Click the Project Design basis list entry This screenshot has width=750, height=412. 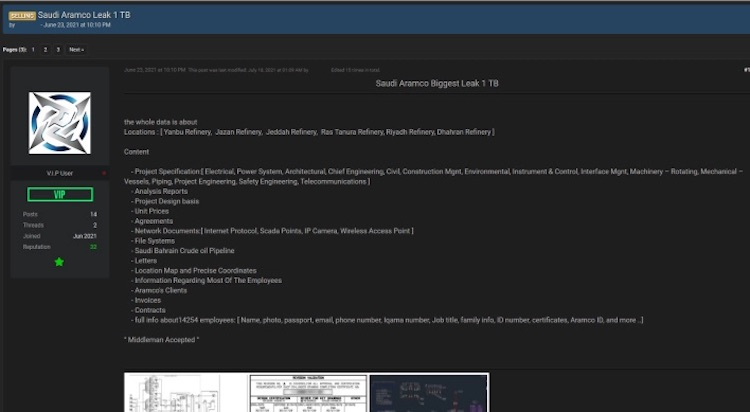point(165,201)
